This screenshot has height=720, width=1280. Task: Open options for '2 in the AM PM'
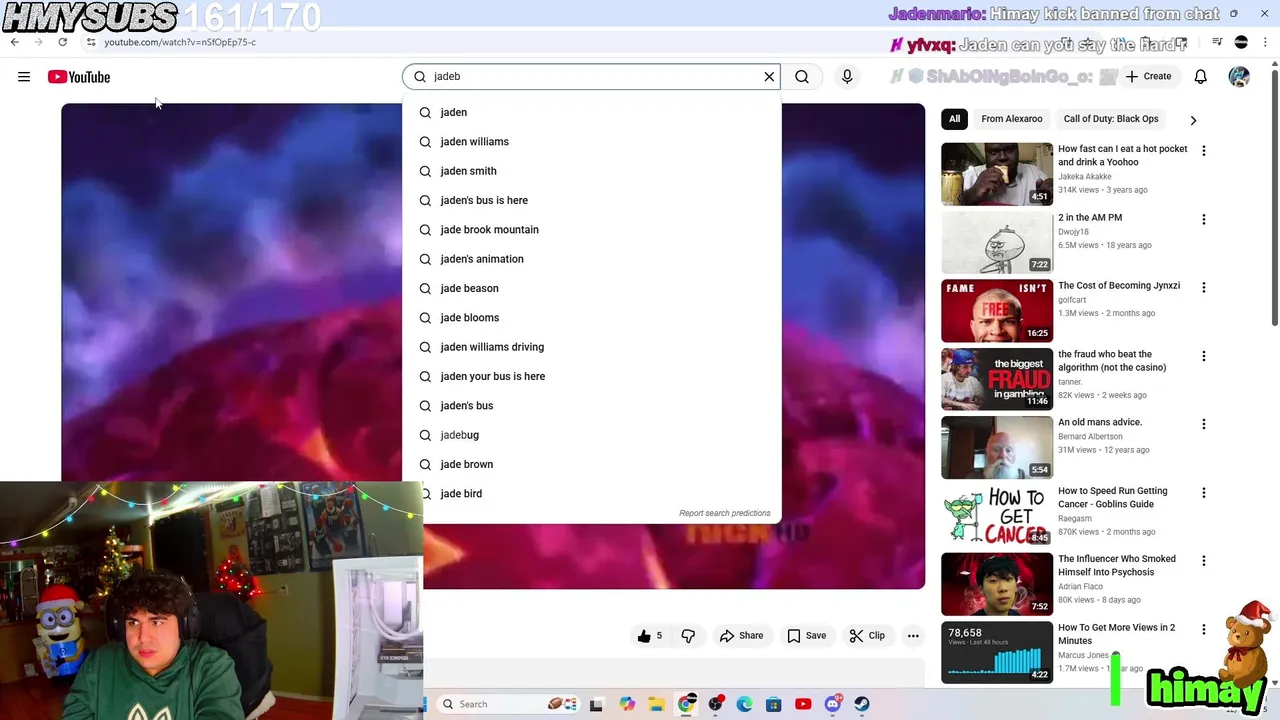(1203, 219)
